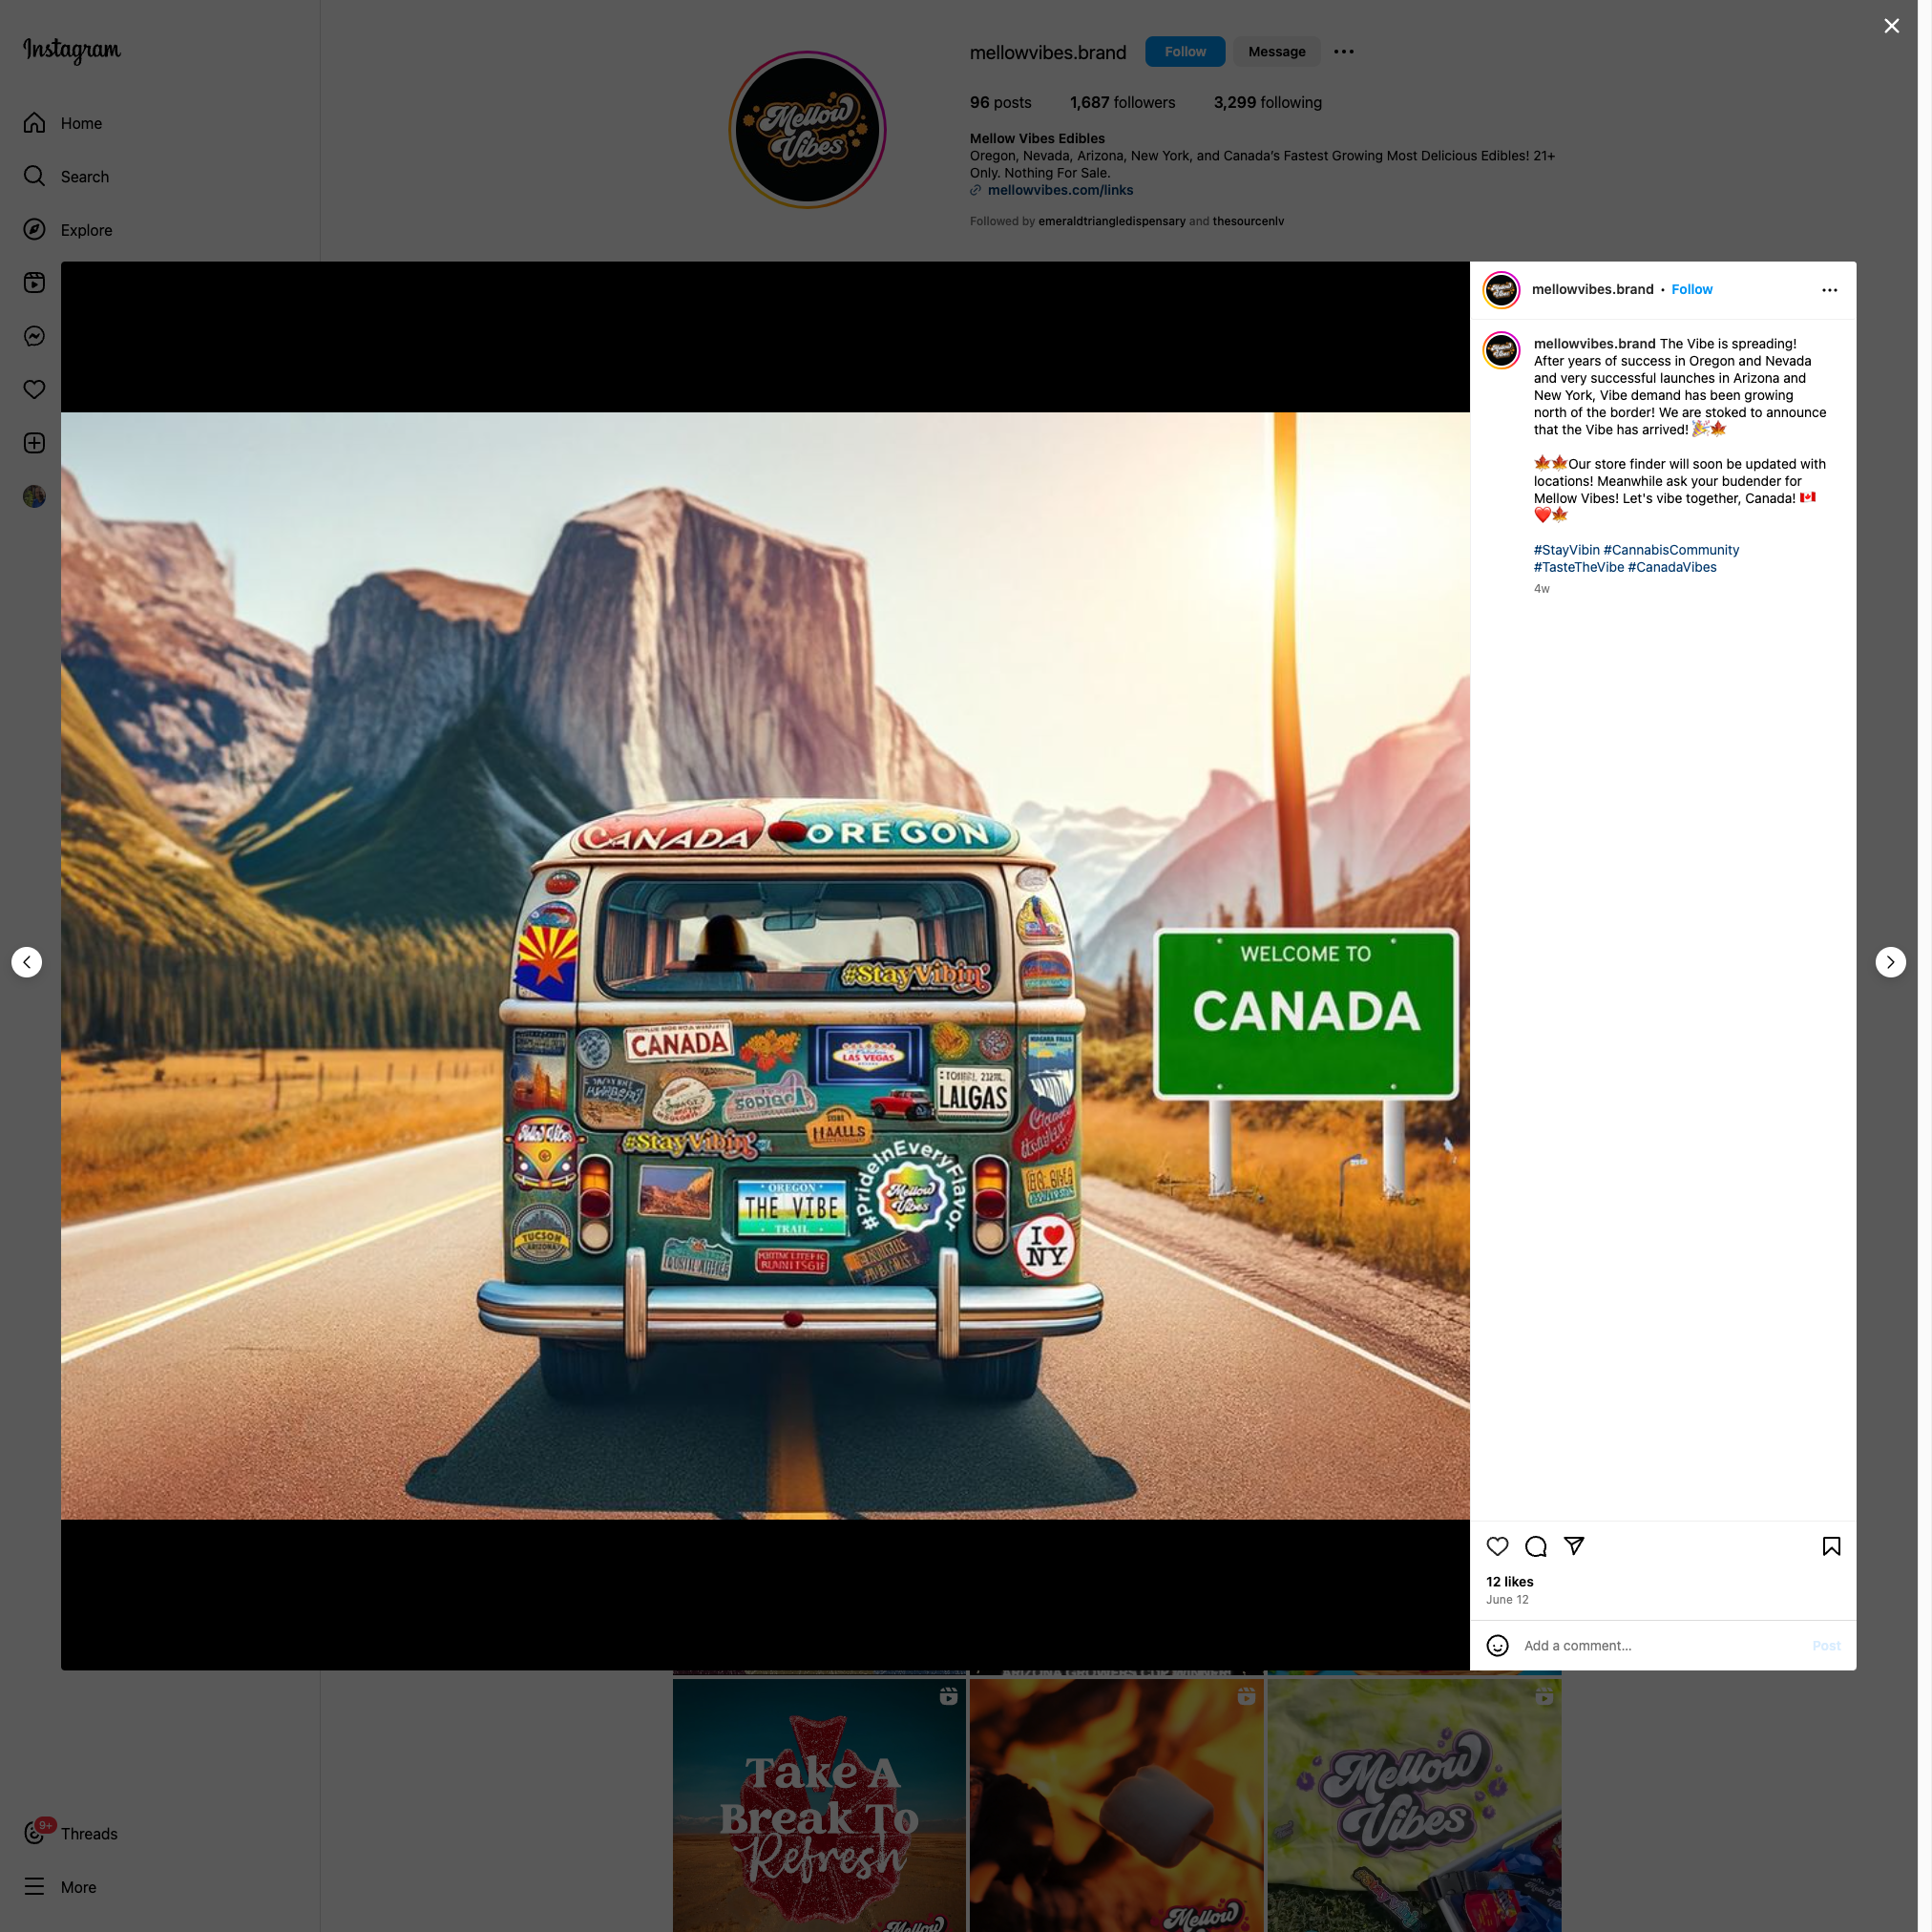Click the Post comment button
The height and width of the screenshot is (1932, 1932).
pyautogui.click(x=1826, y=1646)
